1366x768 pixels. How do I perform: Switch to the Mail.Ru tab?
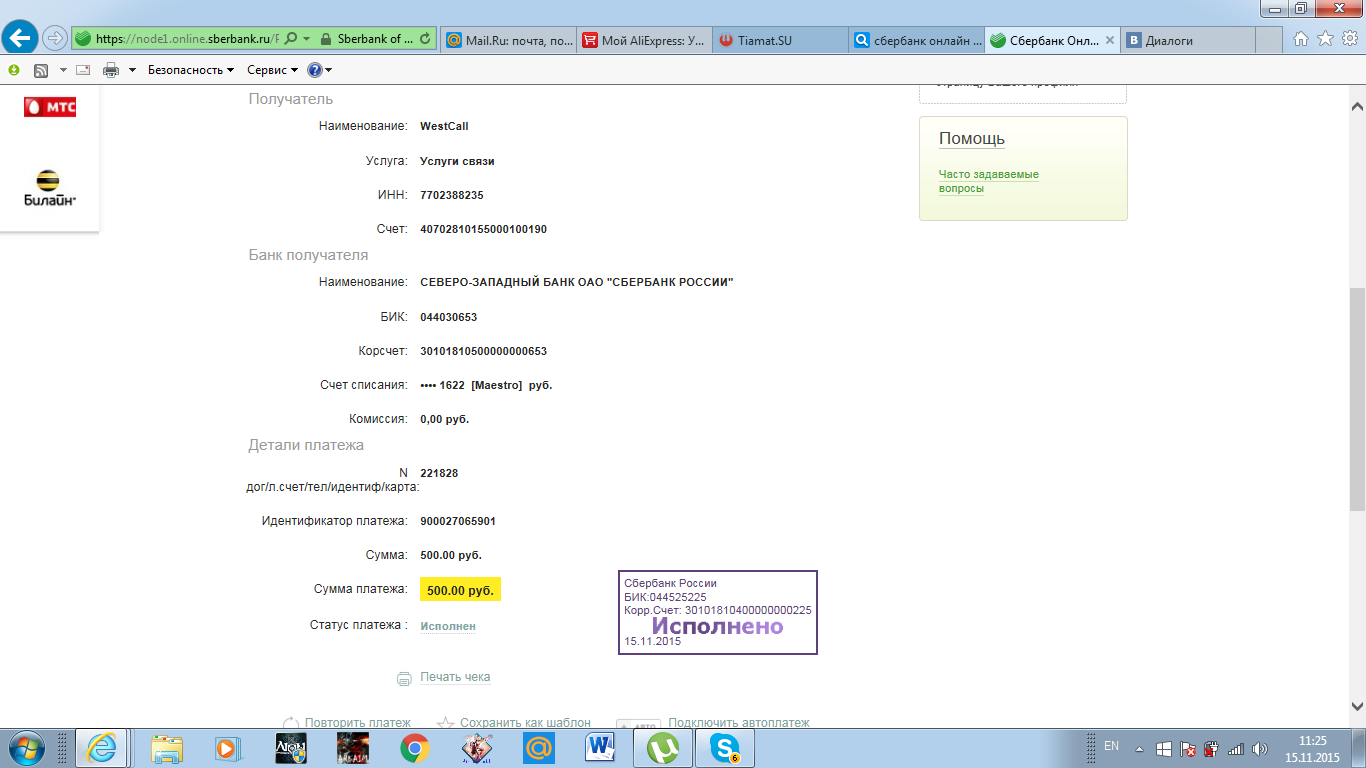(508, 41)
